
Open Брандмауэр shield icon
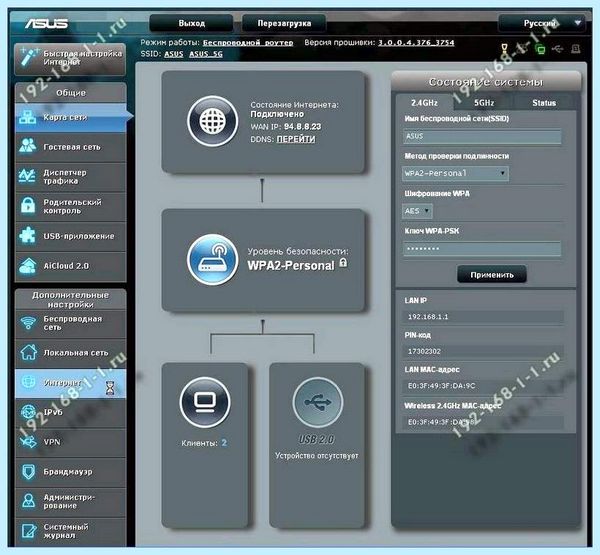click(x=29, y=472)
